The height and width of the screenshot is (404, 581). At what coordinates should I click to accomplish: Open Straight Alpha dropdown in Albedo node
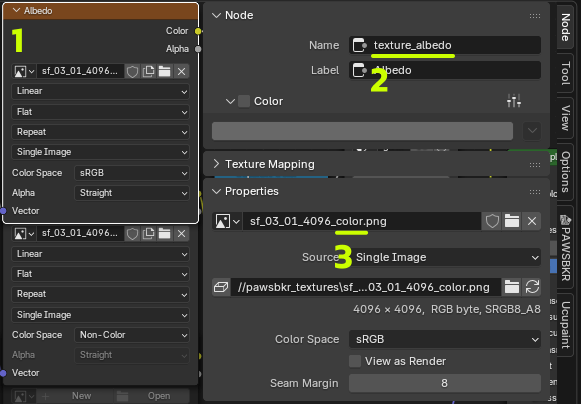132,193
